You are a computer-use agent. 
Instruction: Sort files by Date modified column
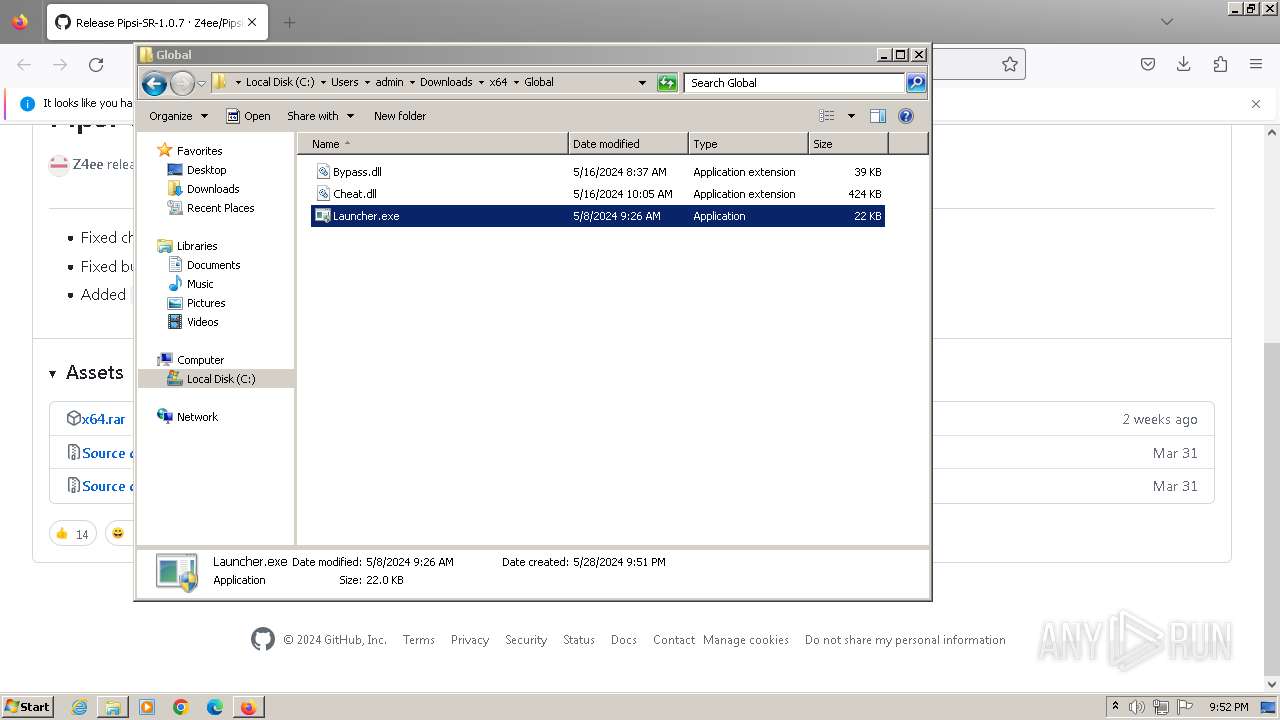(628, 144)
